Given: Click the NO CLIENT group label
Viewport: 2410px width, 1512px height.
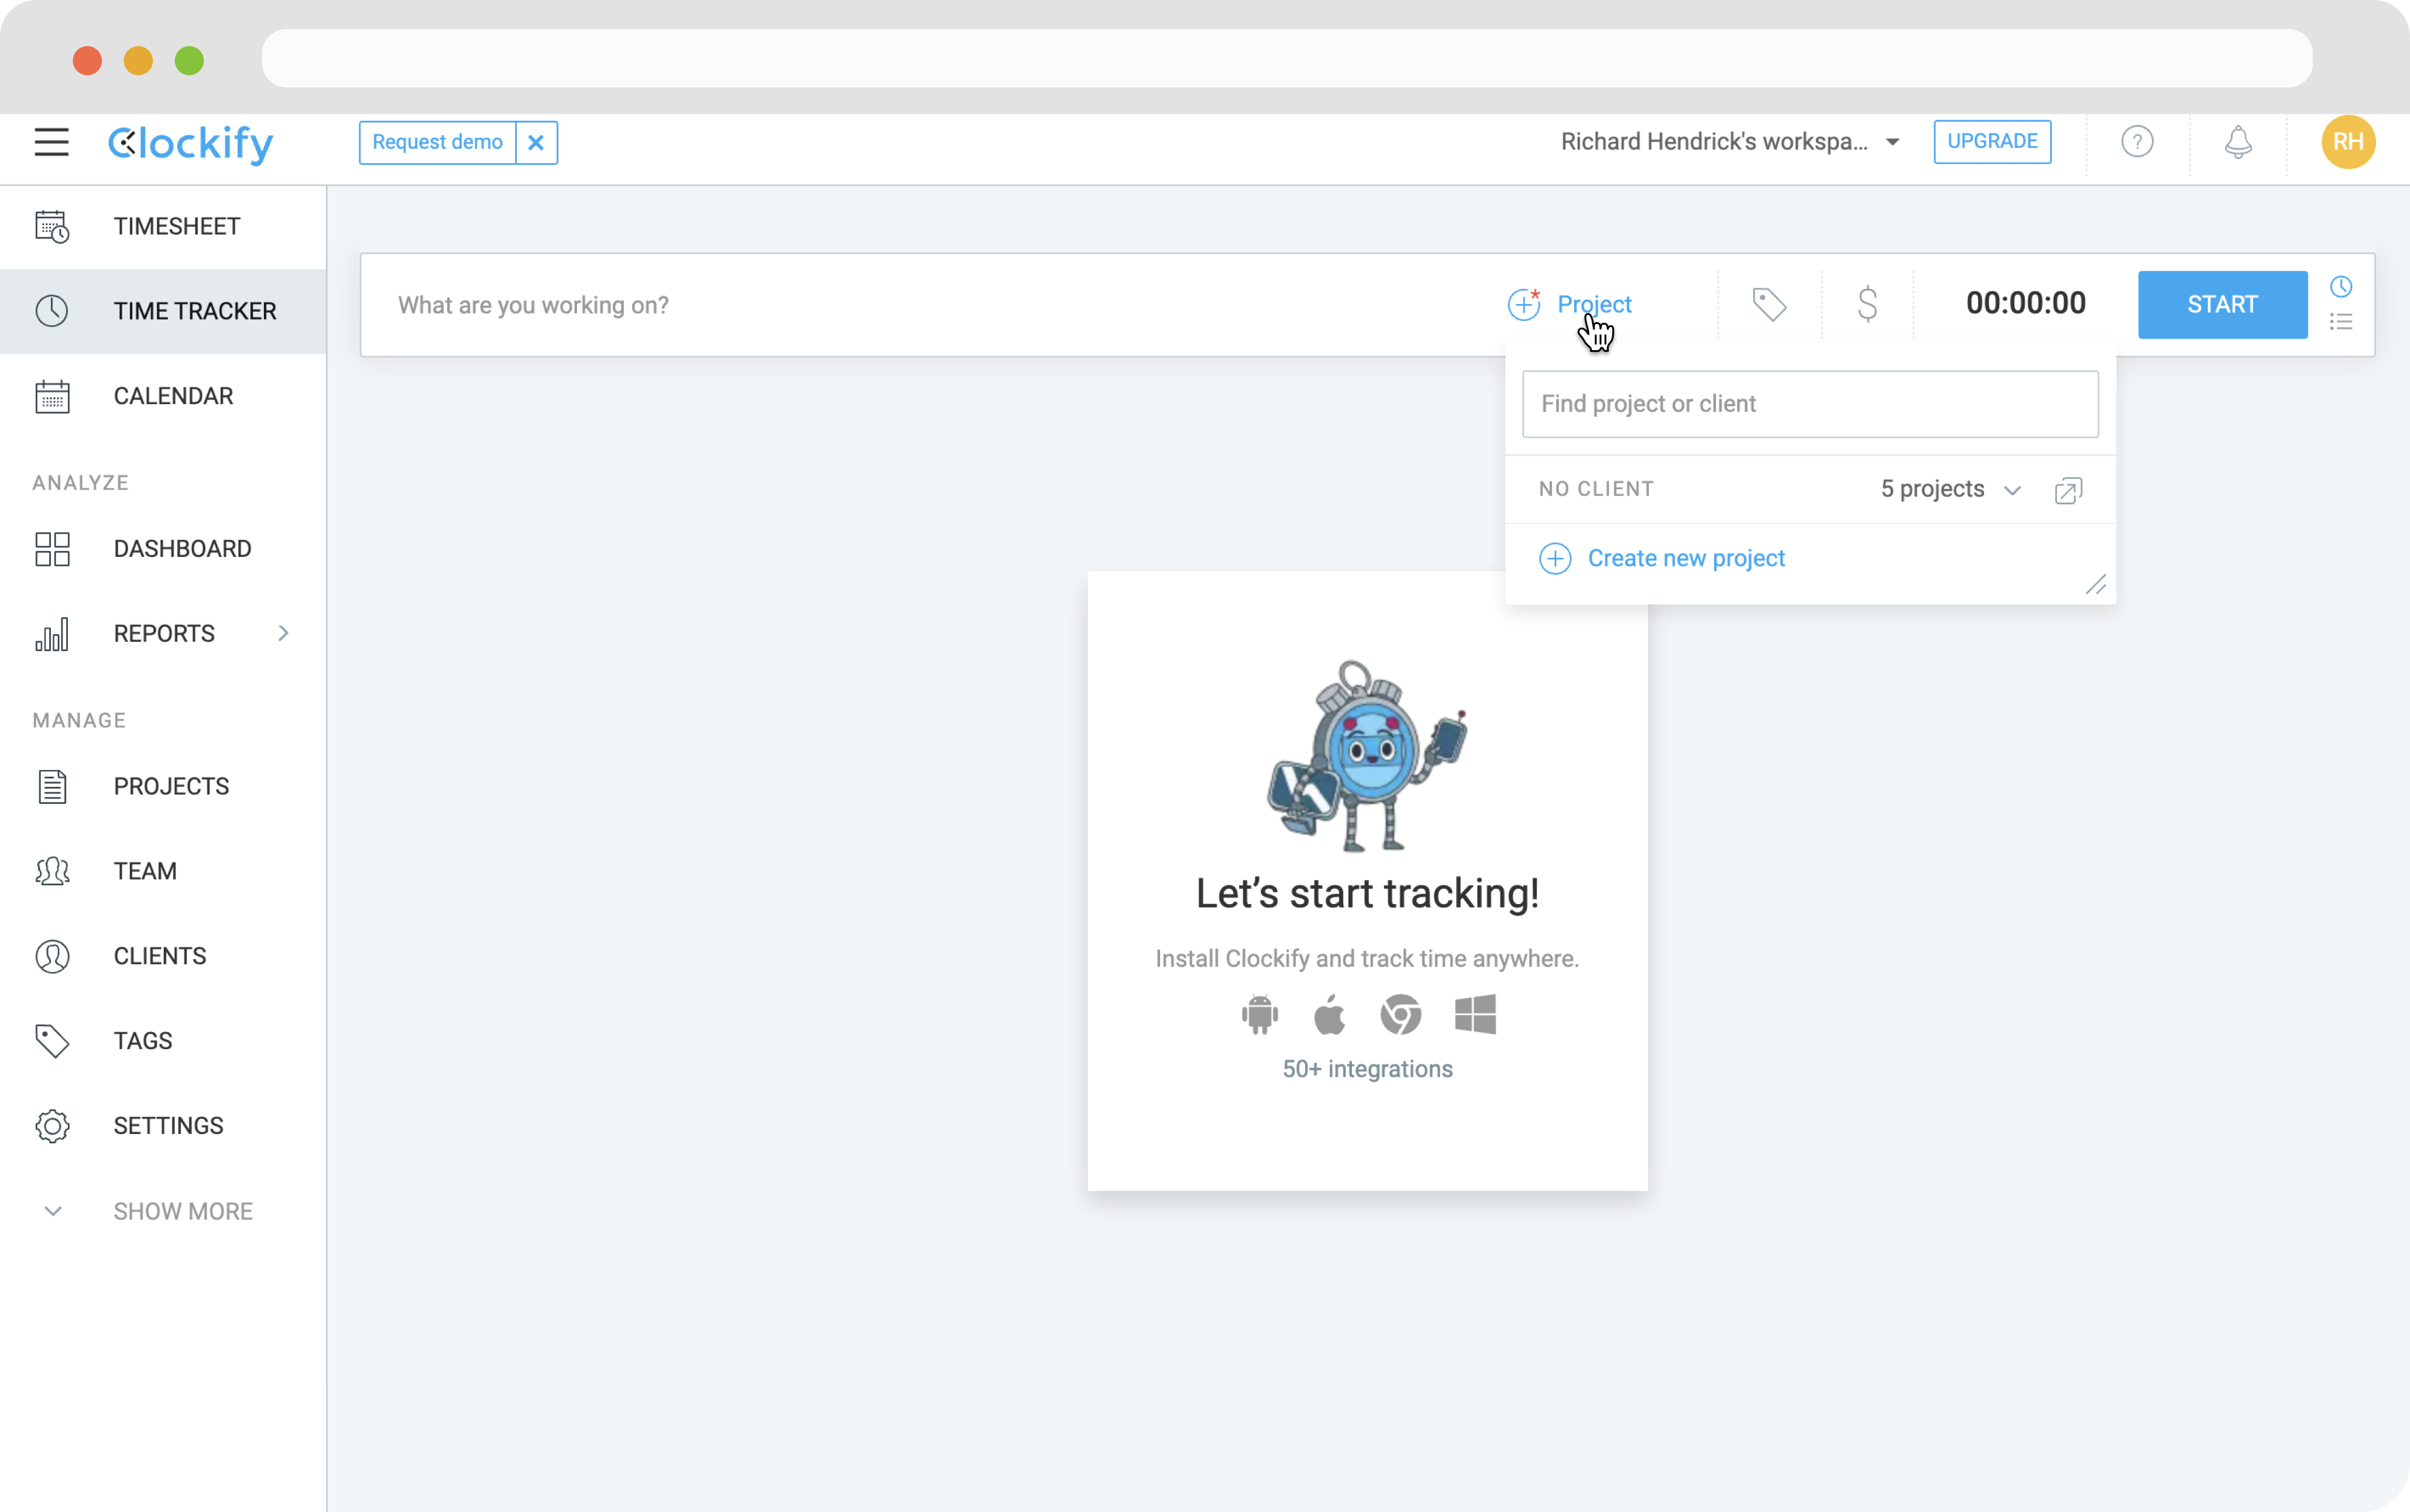Looking at the screenshot, I should click(1596, 490).
